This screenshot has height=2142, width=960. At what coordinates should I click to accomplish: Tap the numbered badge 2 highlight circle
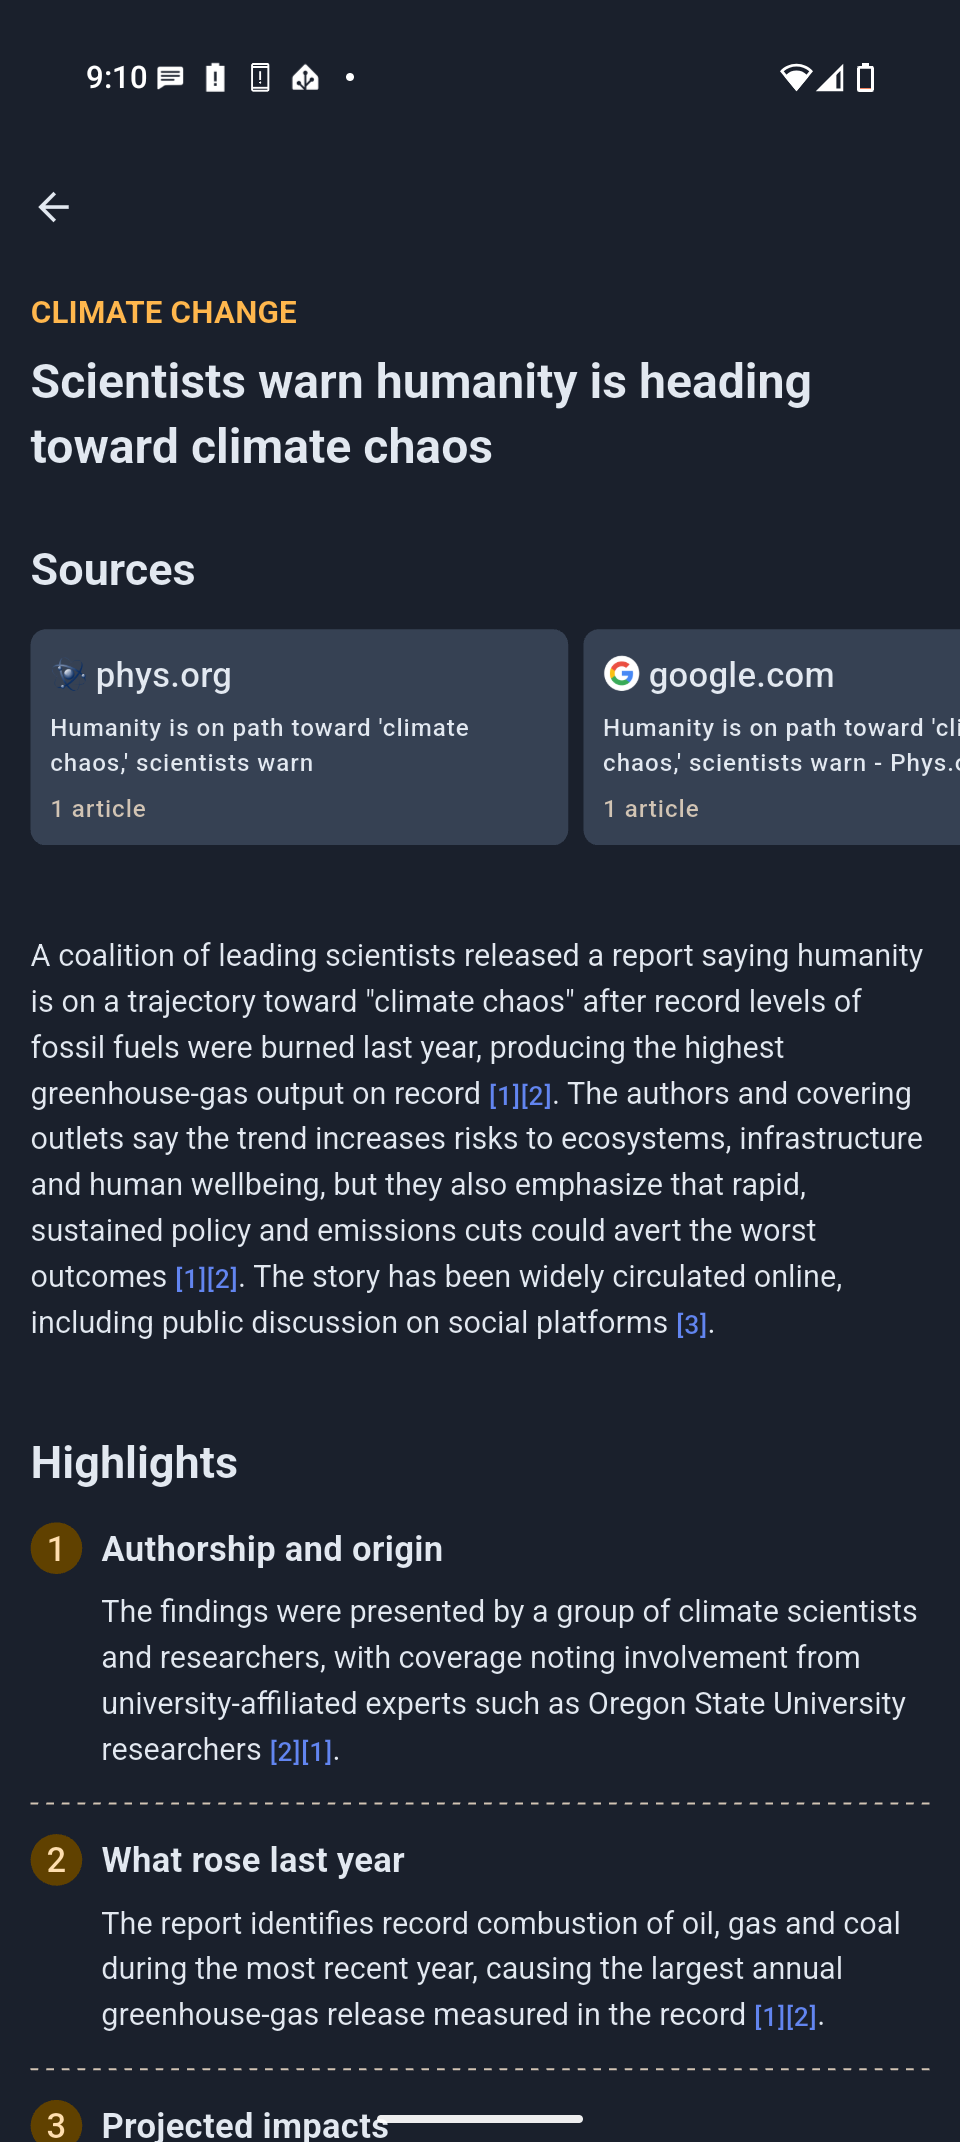(x=56, y=1859)
